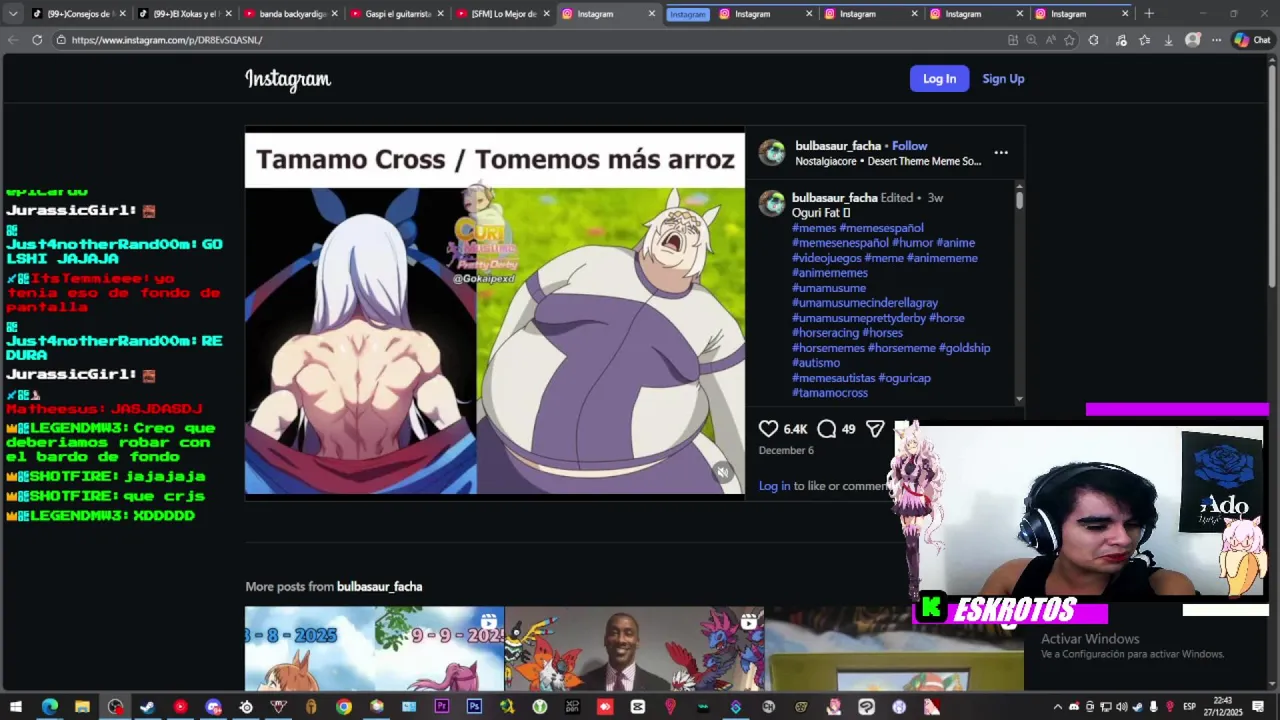1280x720 pixels.
Task: Open the browser profile avatar
Action: (x=1192, y=40)
